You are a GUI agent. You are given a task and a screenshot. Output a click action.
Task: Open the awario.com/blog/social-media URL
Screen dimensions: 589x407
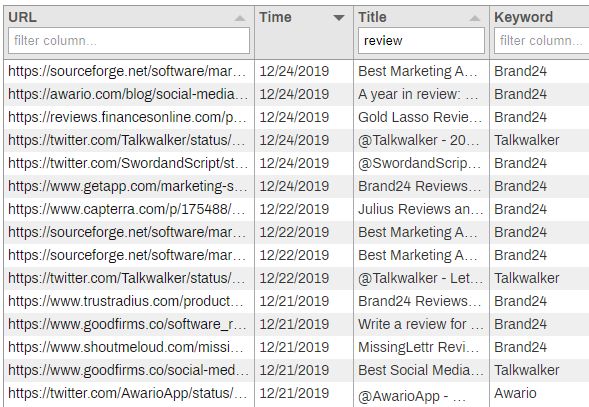(x=128, y=94)
